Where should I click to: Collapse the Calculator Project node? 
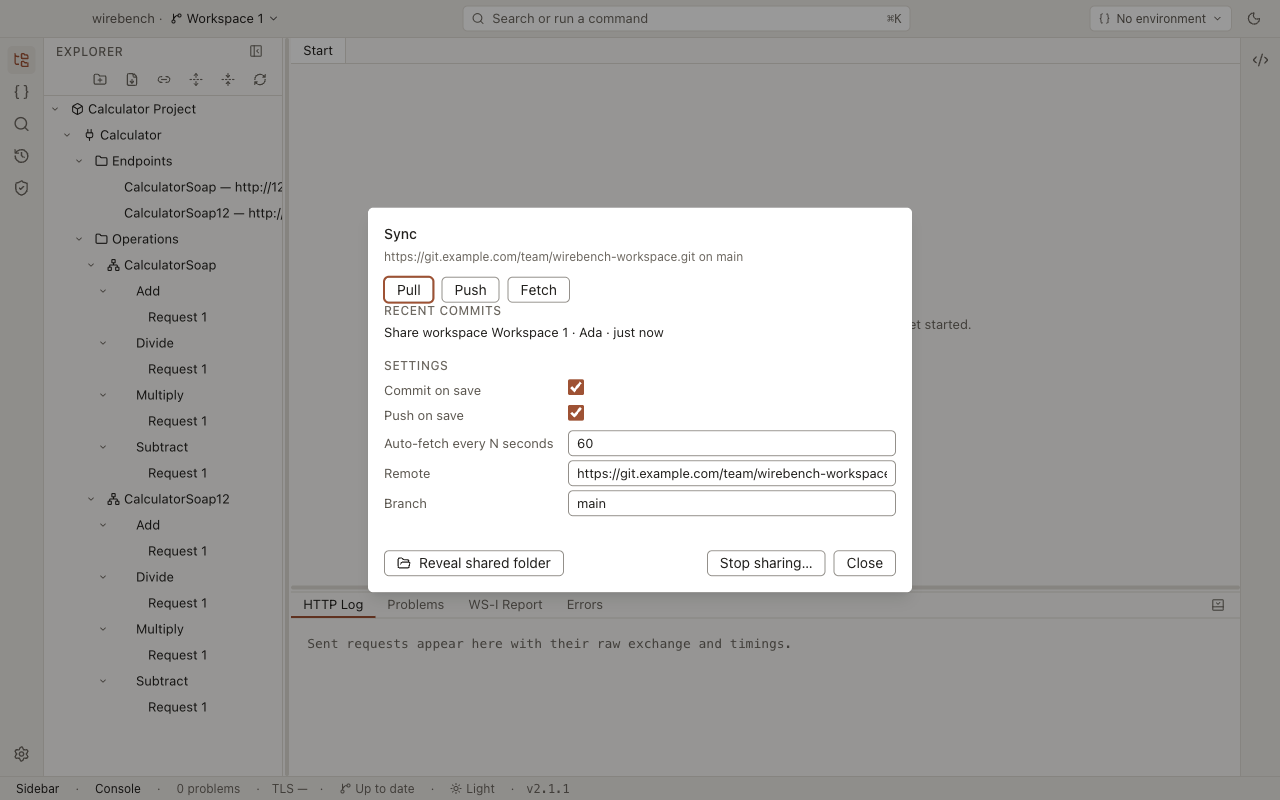click(56, 109)
